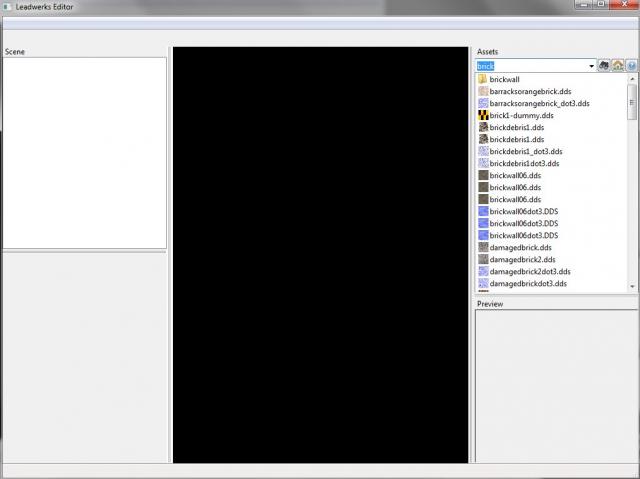Select barracksorangebrick_dot3.dds in the asset list
The width and height of the screenshot is (640, 479).
coord(539,103)
